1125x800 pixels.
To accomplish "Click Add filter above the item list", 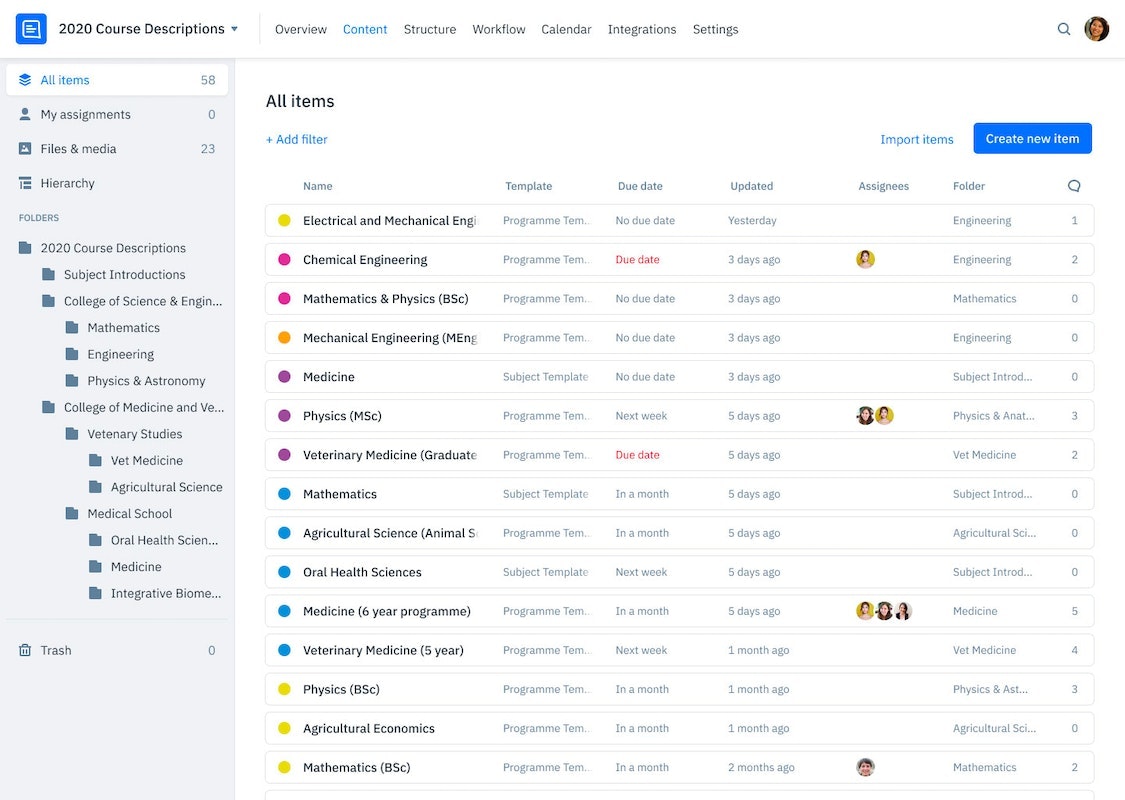I will point(296,139).
